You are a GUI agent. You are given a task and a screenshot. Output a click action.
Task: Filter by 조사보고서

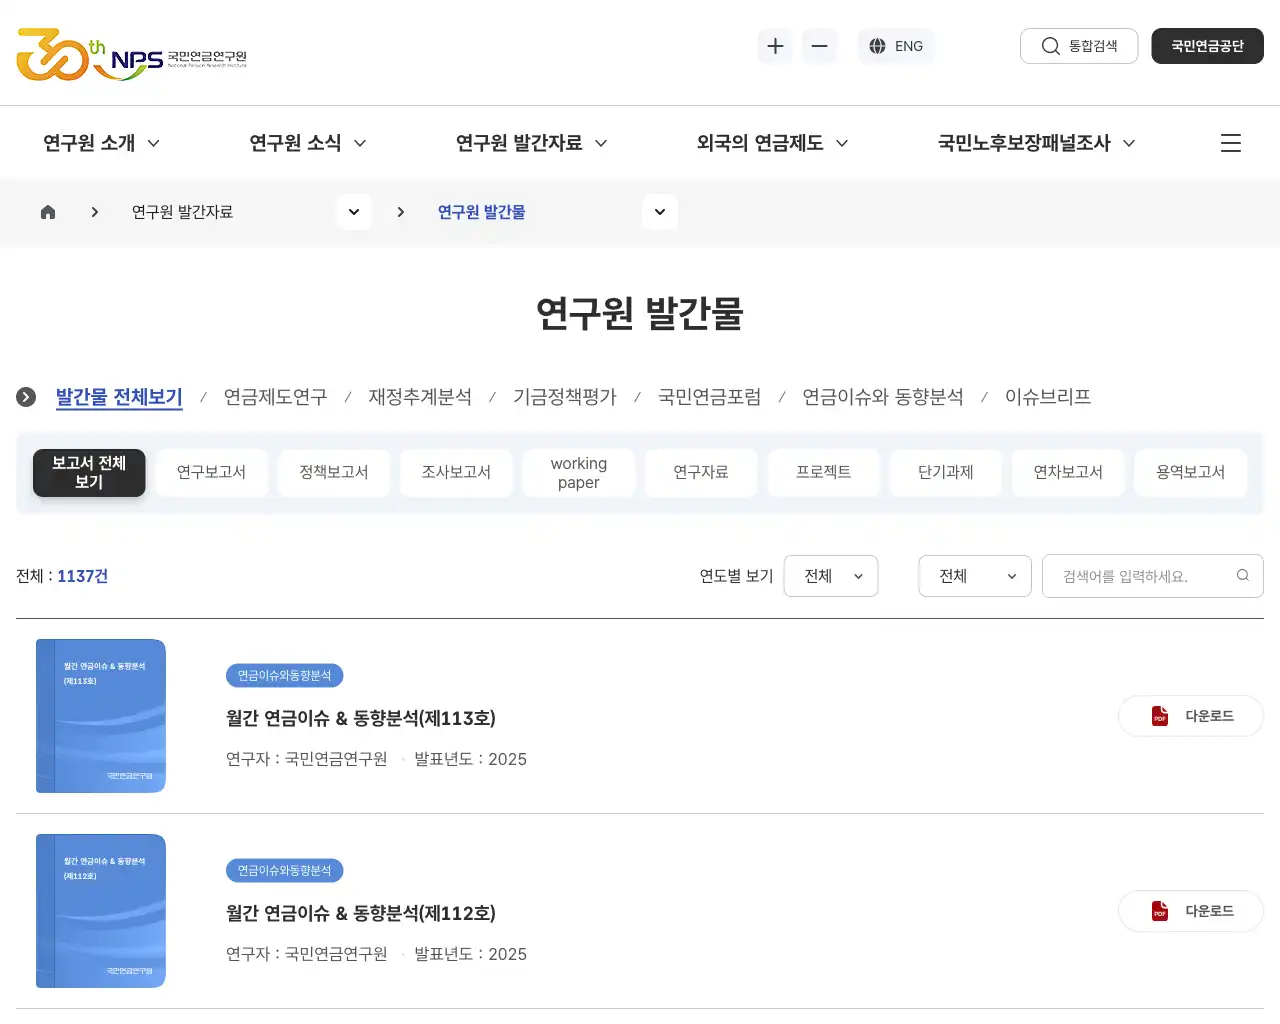(x=456, y=472)
